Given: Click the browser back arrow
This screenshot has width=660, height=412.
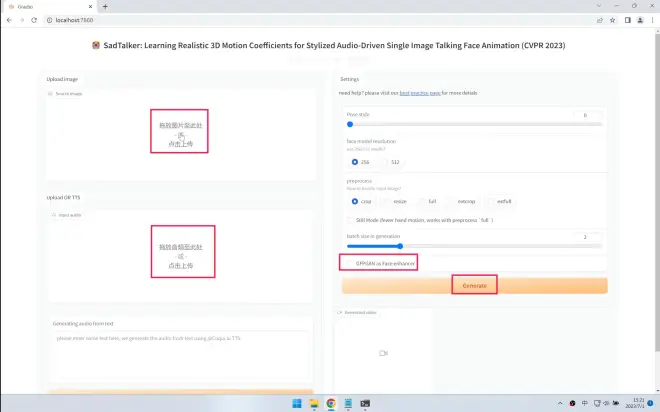Looking at the screenshot, I should point(9,20).
